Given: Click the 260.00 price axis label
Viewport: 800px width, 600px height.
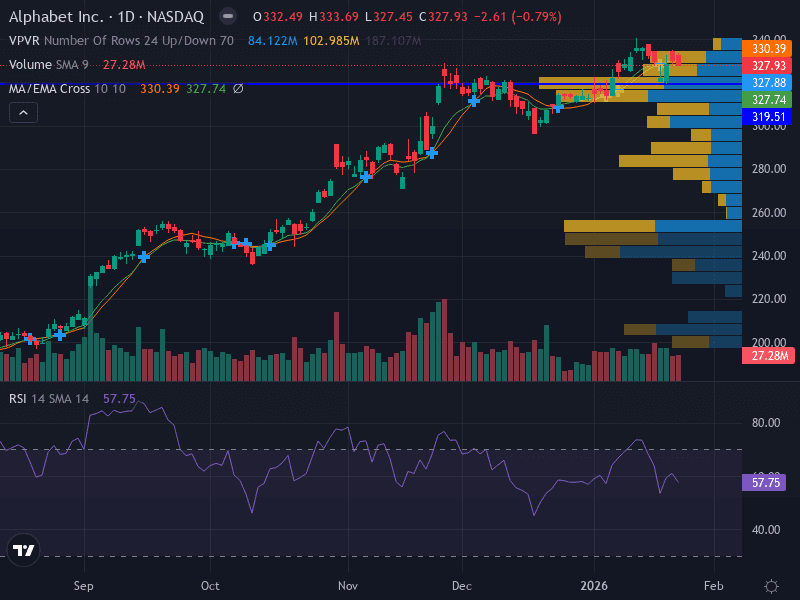Looking at the screenshot, I should [x=769, y=212].
